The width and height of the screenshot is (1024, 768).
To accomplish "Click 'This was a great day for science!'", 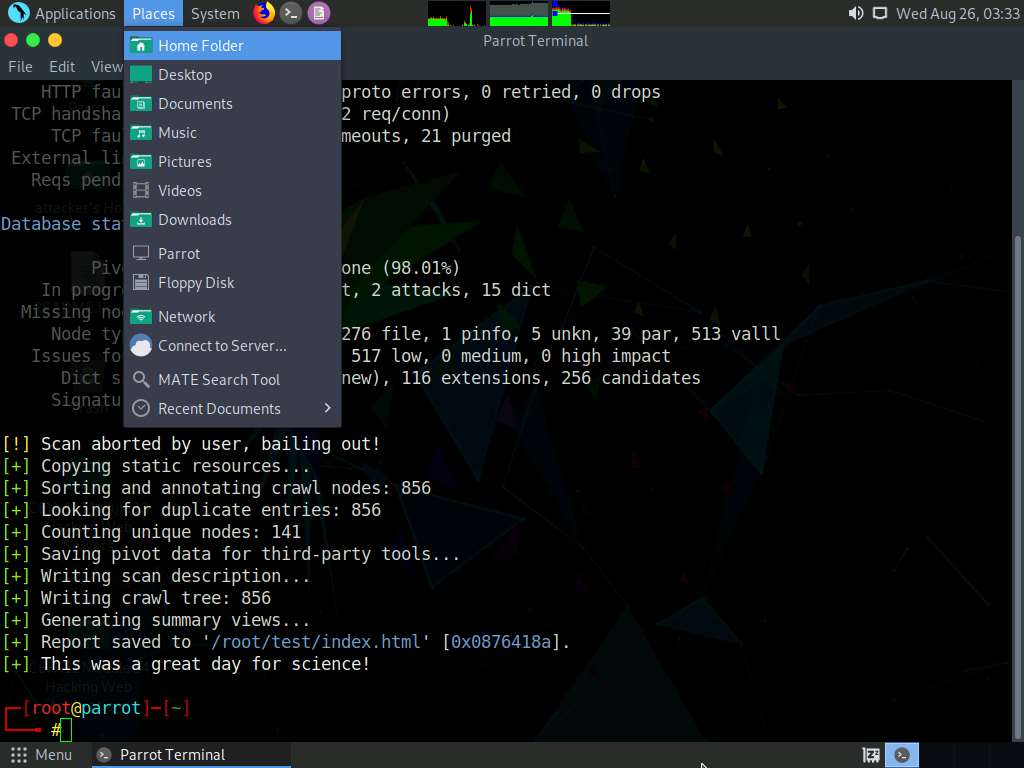I will (x=206, y=664).
